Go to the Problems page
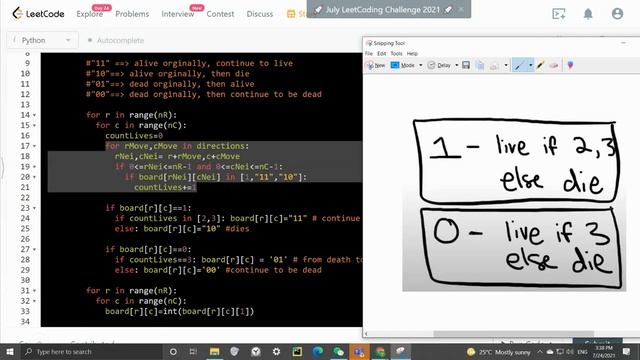 (132, 14)
